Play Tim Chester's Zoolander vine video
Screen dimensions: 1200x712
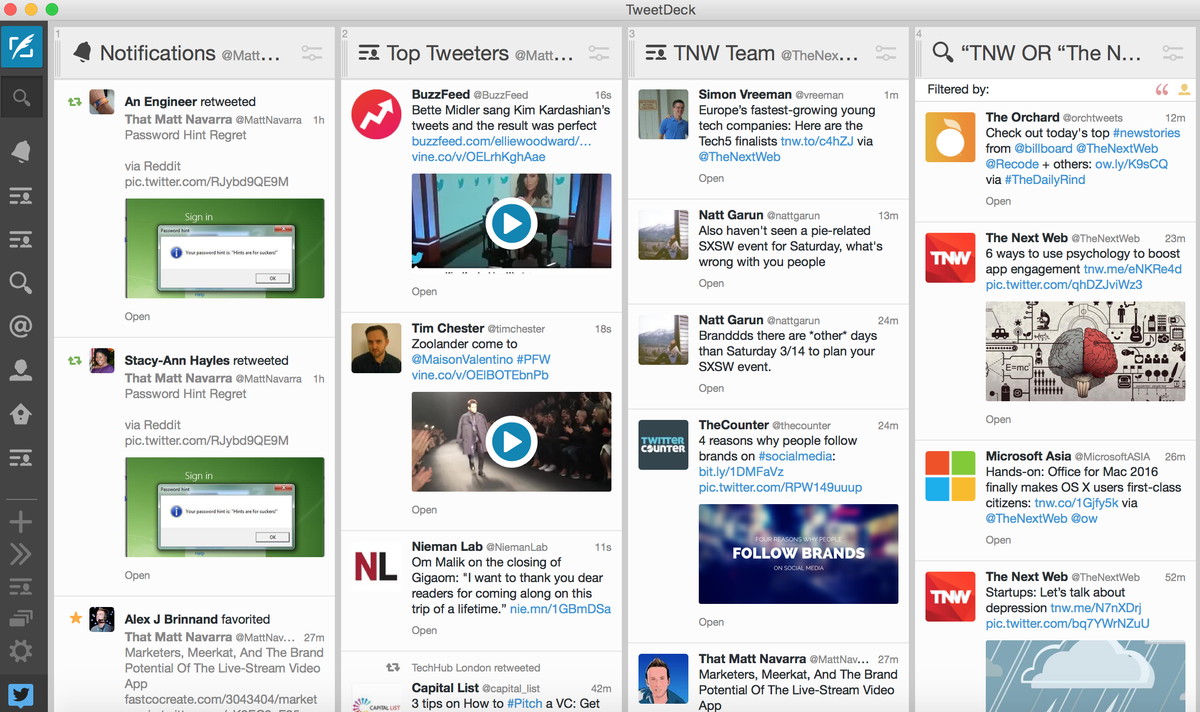tap(511, 440)
